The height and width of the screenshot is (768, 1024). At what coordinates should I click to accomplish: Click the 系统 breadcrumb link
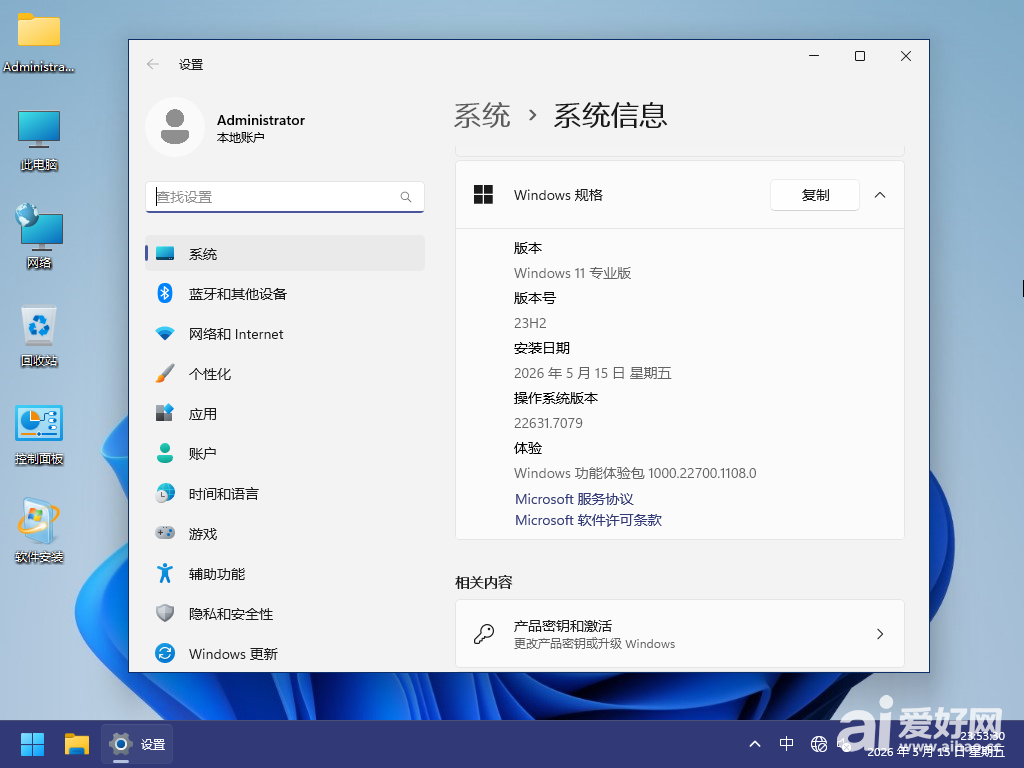click(482, 116)
